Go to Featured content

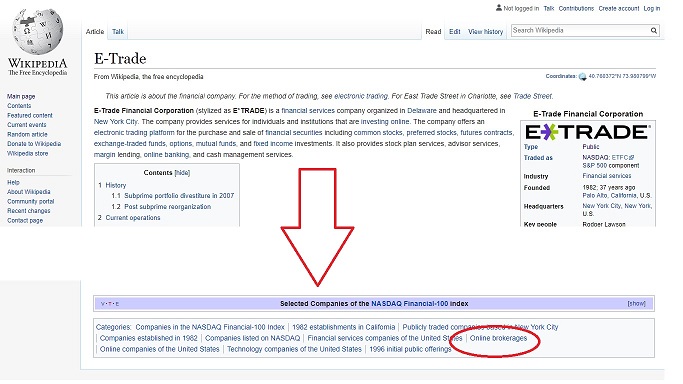pyautogui.click(x=30, y=115)
